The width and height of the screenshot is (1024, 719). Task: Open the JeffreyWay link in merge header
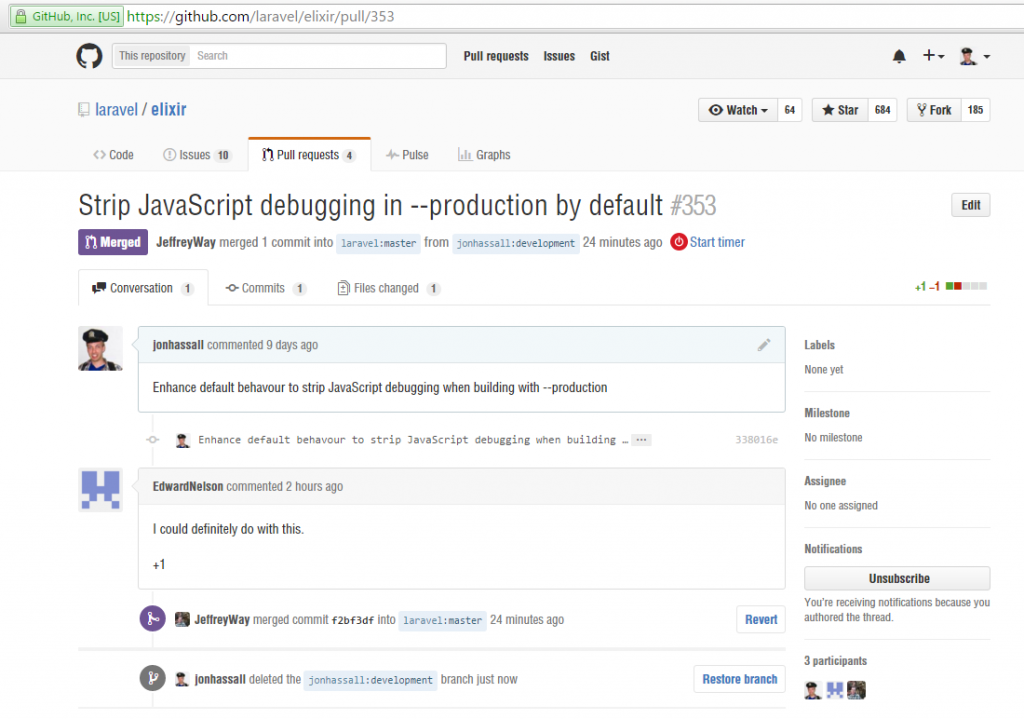tap(185, 242)
